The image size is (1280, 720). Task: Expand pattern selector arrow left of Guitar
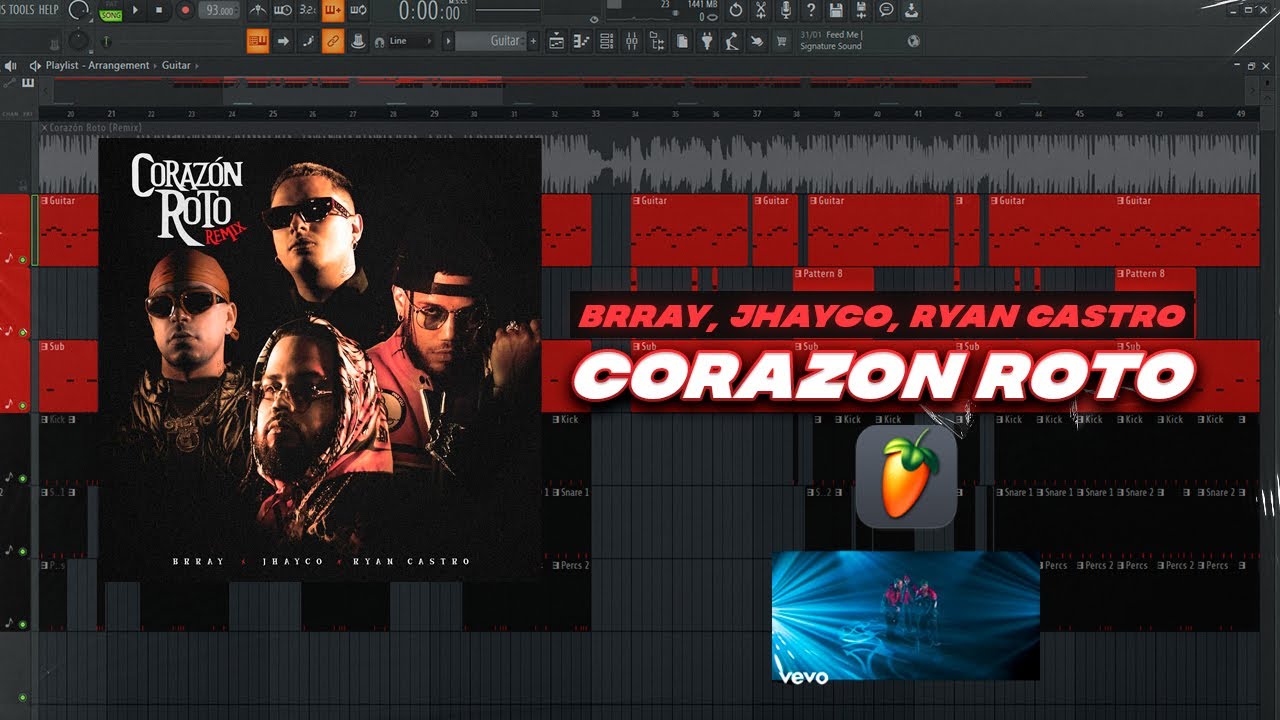pyautogui.click(x=448, y=41)
